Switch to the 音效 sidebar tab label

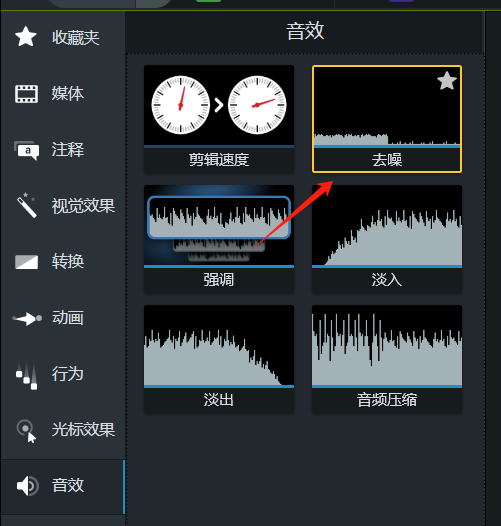pyautogui.click(x=68, y=485)
